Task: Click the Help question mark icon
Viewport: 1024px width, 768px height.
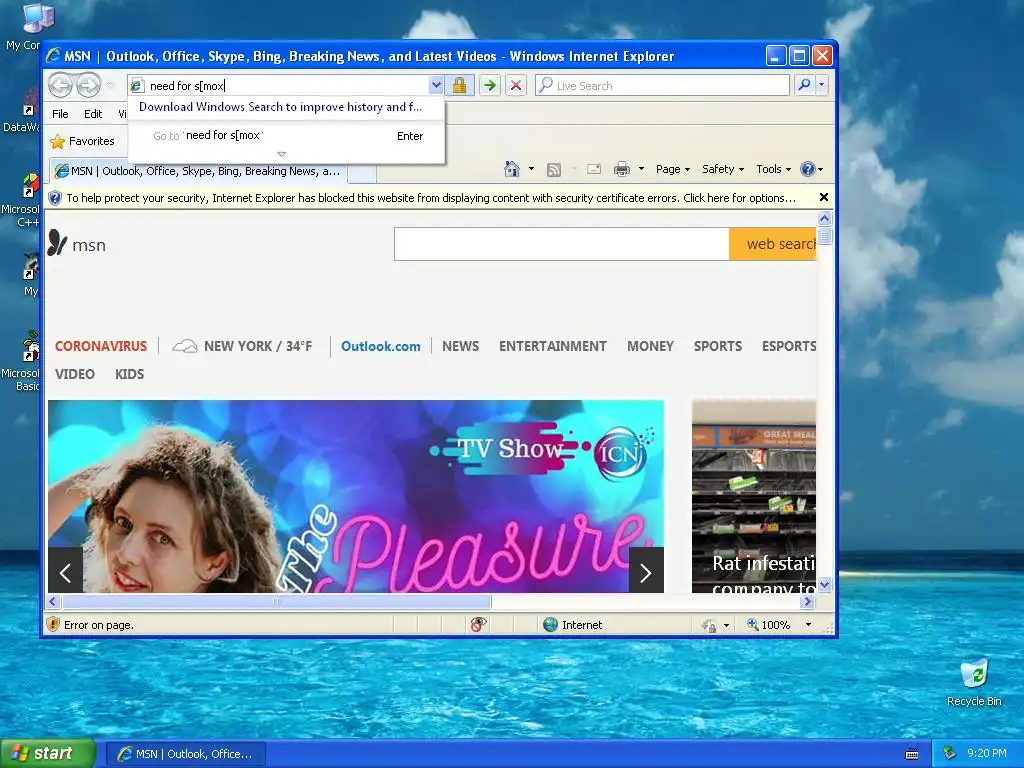Action: pyautogui.click(x=808, y=169)
